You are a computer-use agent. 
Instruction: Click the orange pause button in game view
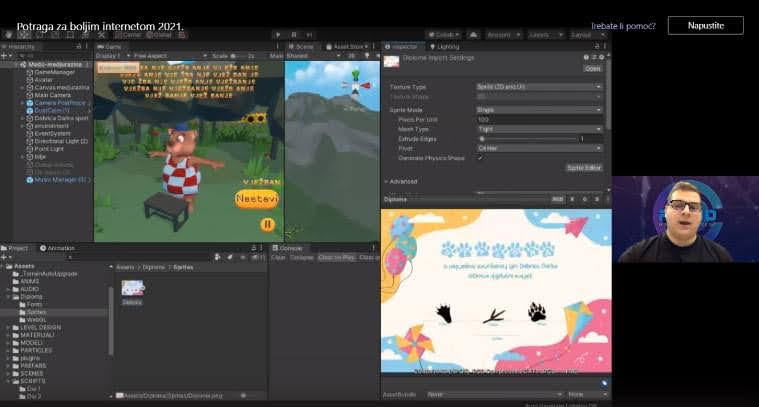[267, 225]
